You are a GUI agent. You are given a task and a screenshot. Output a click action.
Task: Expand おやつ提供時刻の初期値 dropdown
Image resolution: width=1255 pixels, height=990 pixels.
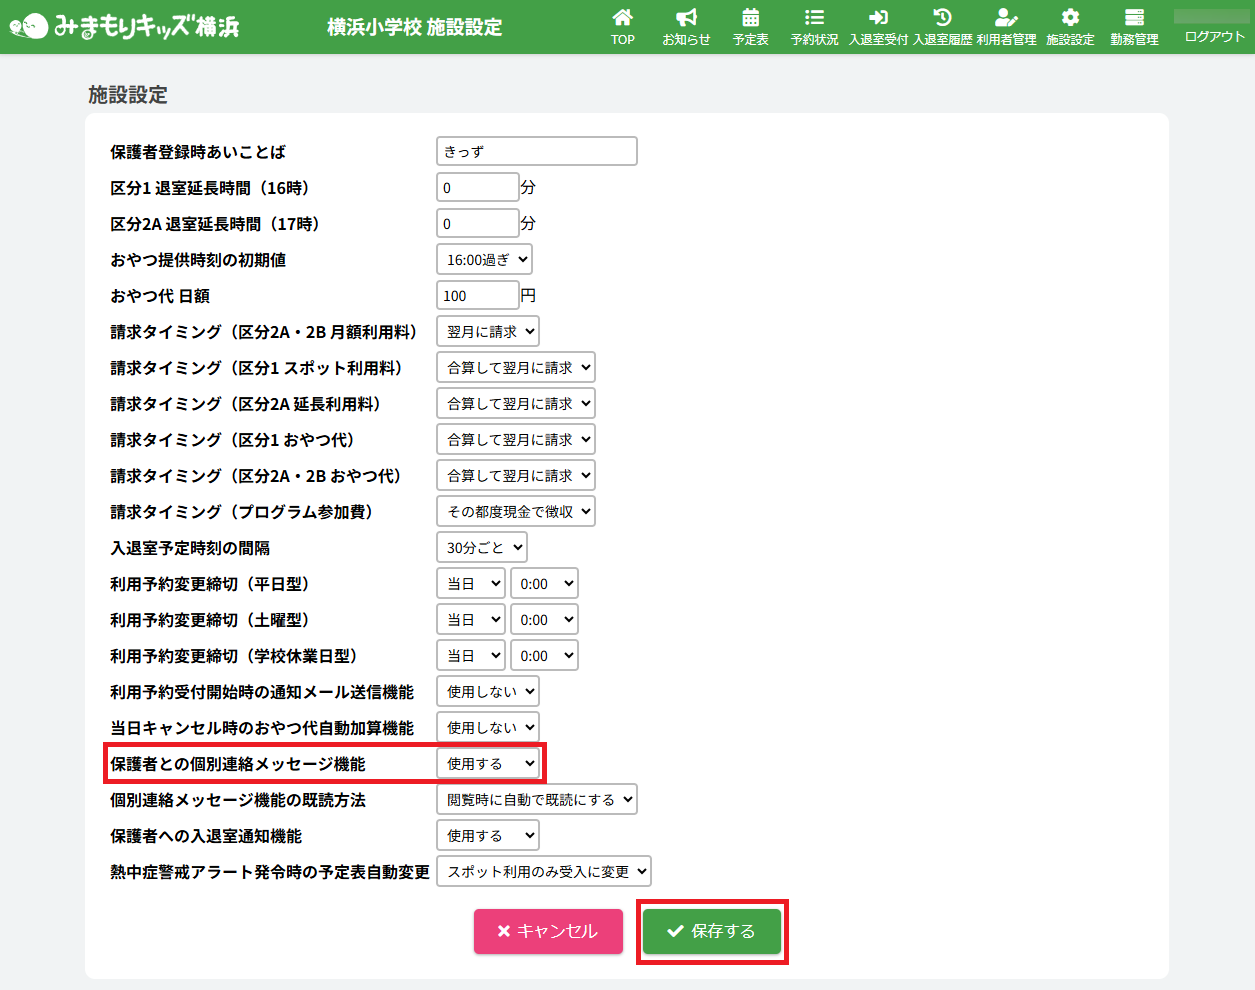pyautogui.click(x=484, y=260)
